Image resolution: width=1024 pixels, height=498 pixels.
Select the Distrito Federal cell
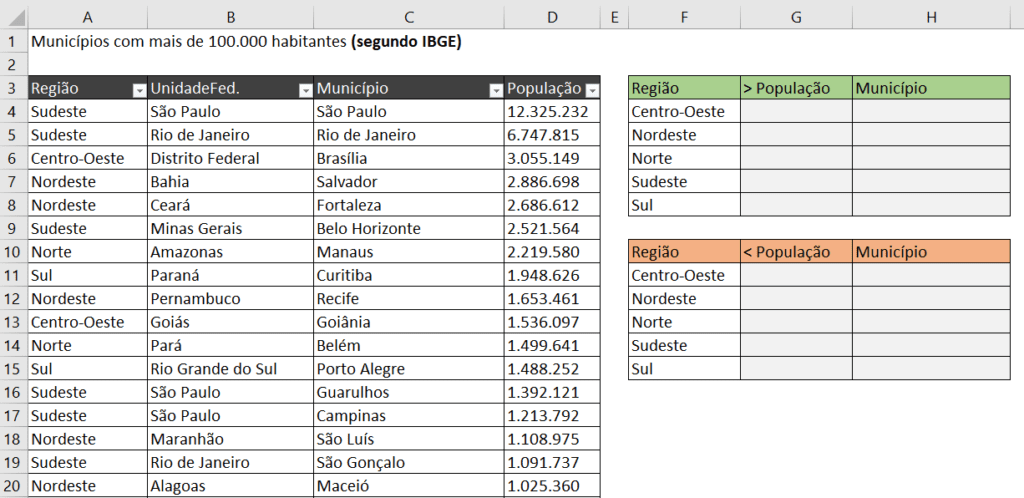point(230,158)
